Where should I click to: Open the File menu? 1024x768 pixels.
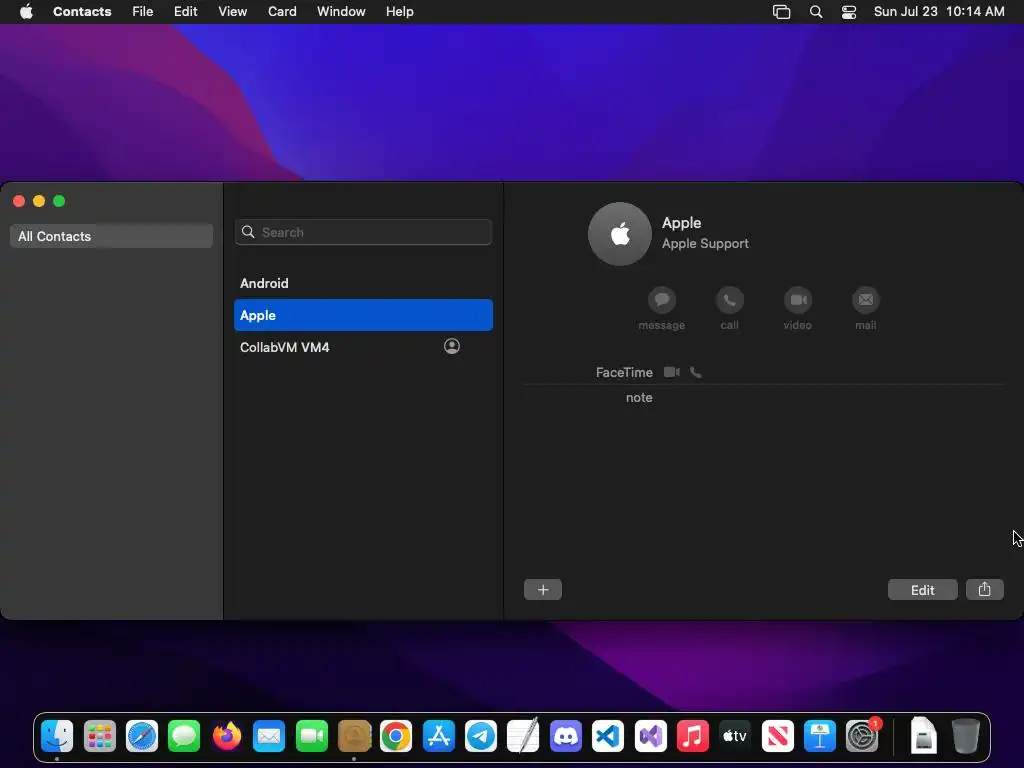click(x=142, y=12)
